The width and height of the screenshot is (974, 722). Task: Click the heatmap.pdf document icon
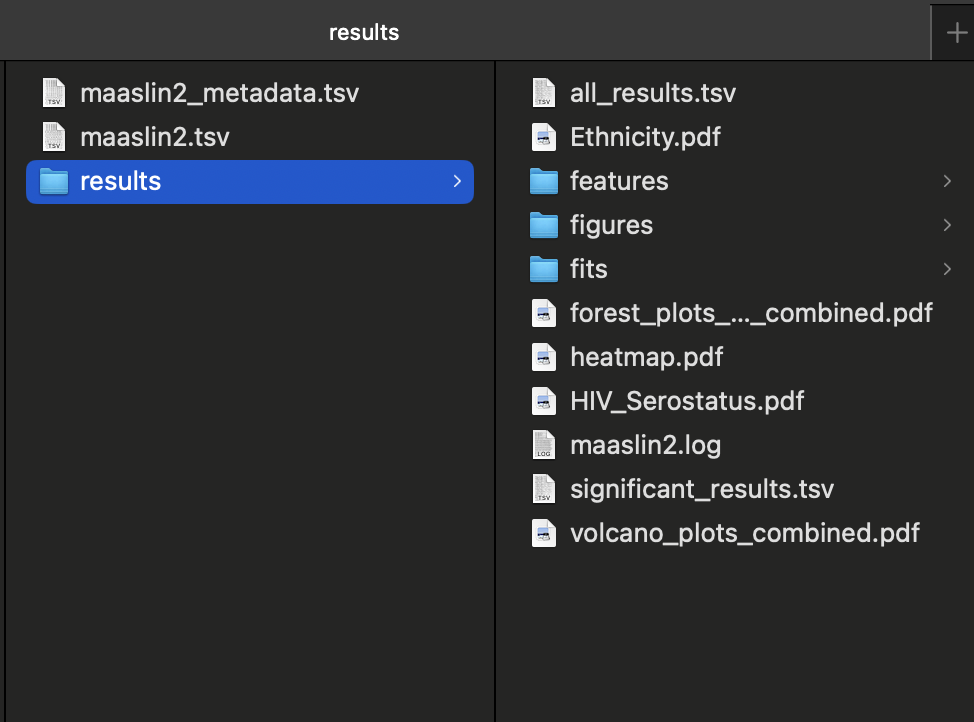point(543,357)
